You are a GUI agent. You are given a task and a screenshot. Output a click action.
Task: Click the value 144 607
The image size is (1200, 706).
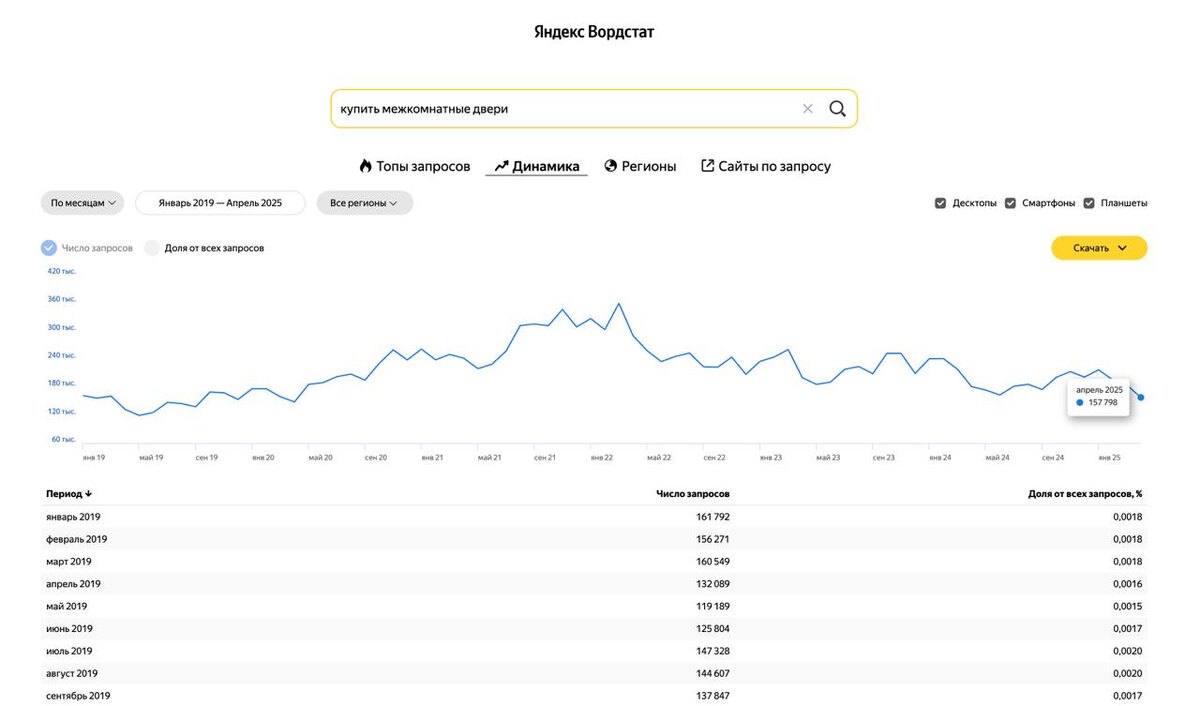point(713,673)
